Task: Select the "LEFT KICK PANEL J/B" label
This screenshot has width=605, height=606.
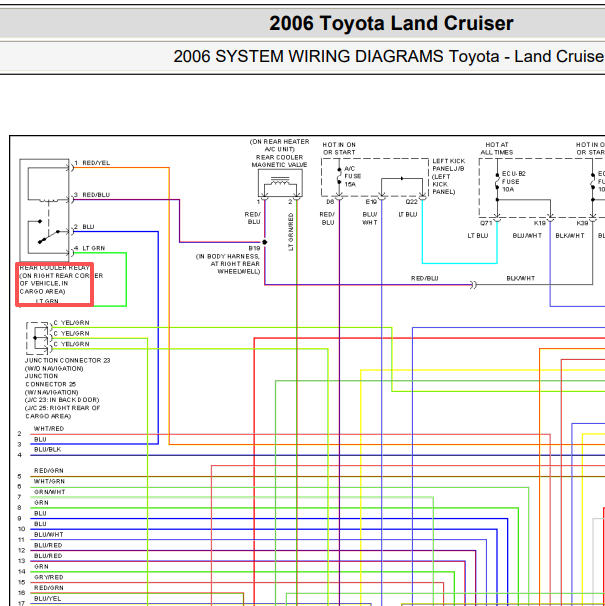Action: (448, 165)
